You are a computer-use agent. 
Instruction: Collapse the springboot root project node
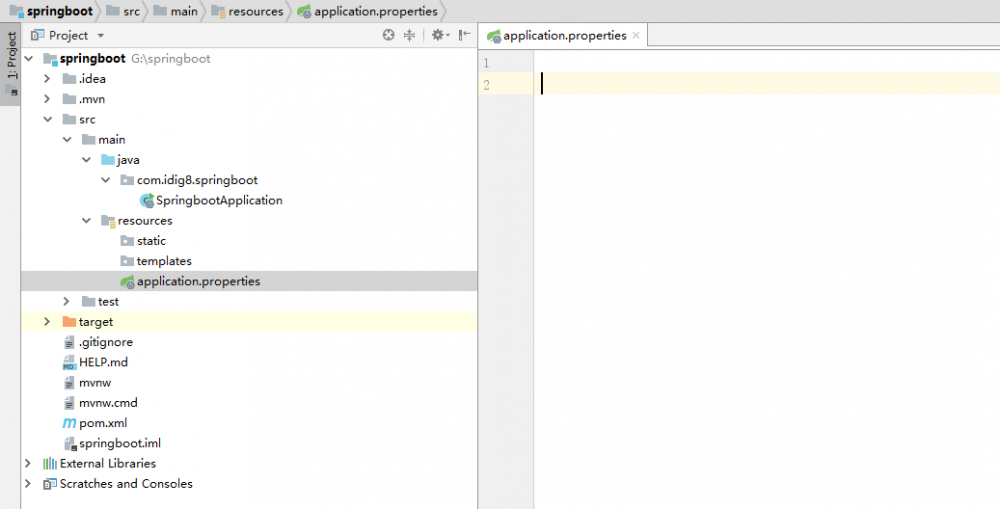28,59
